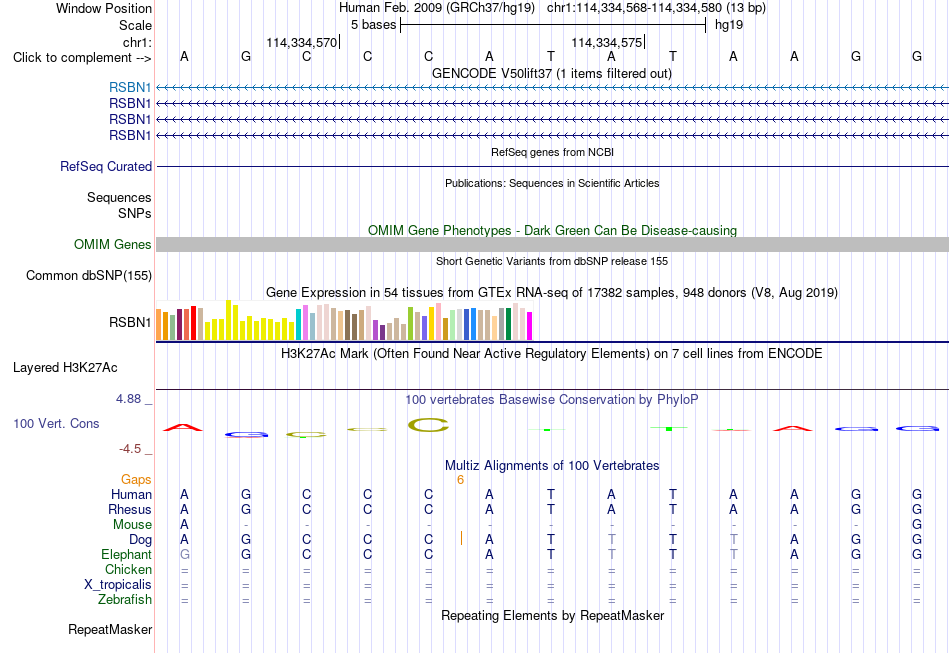Click 'Short Genetic Variants from dbSNP' title
Viewport: 950px width, 653px height.
tap(552, 262)
